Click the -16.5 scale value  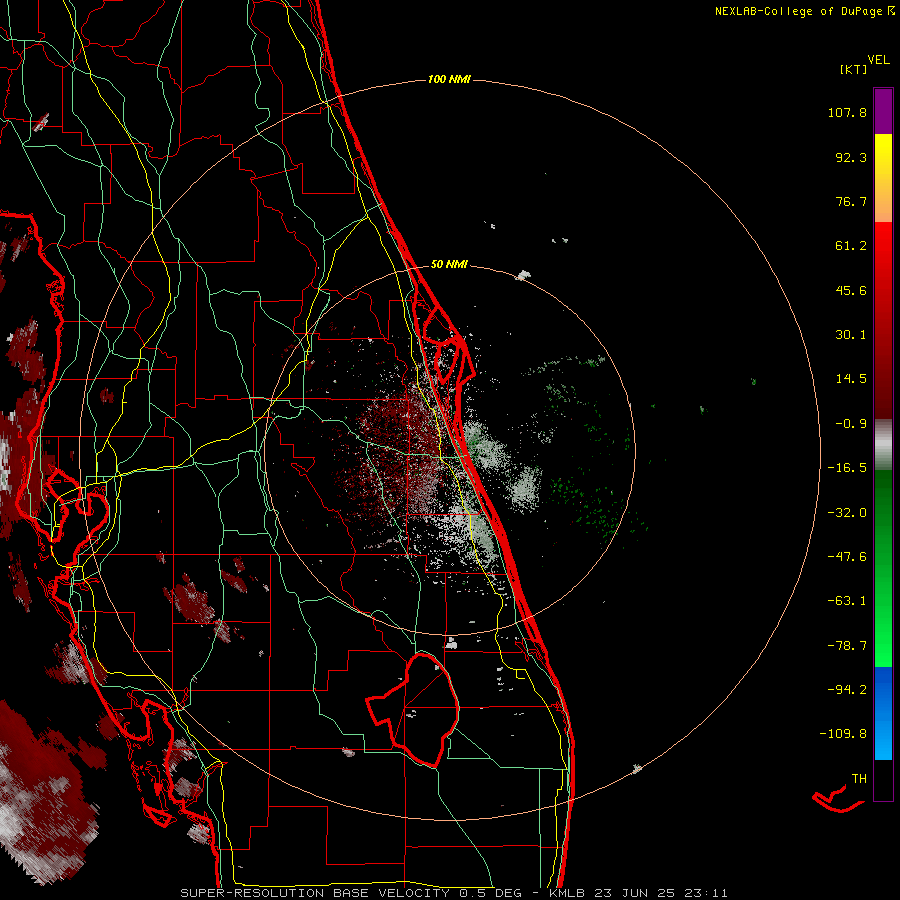click(847, 468)
